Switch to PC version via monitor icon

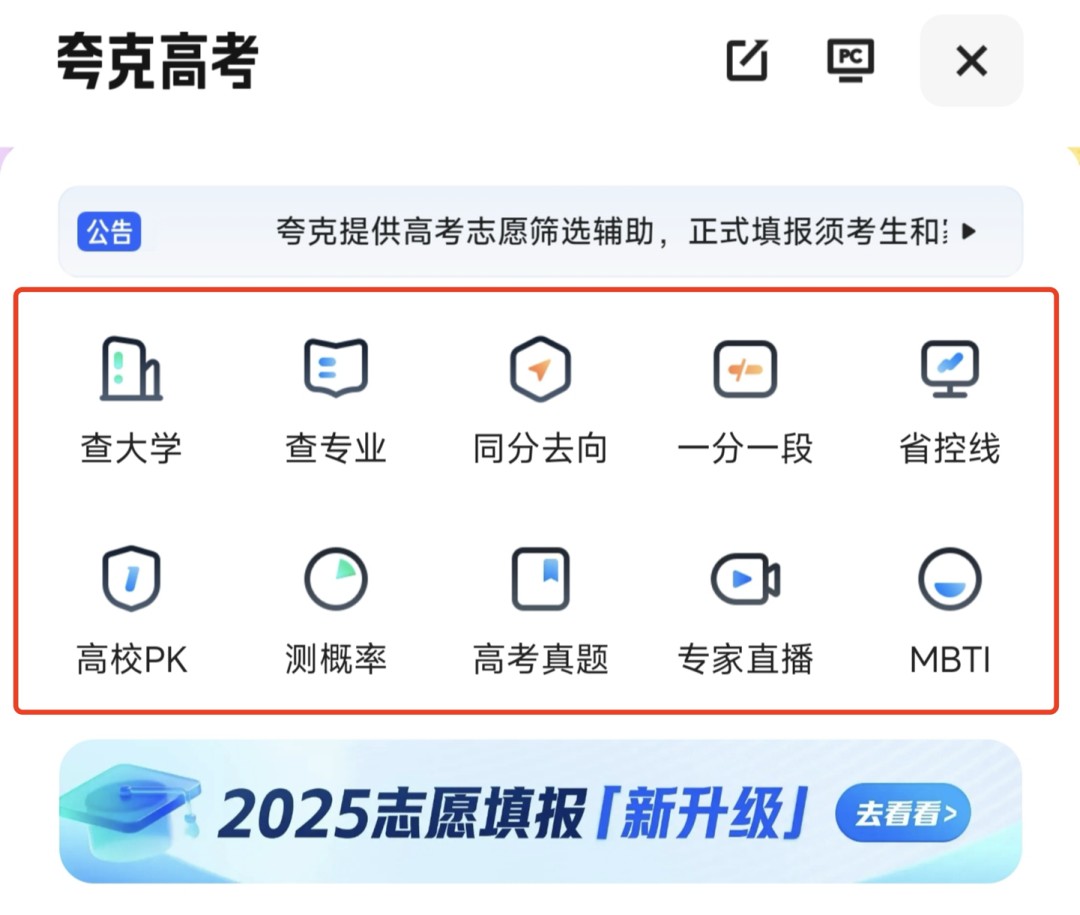(x=851, y=61)
